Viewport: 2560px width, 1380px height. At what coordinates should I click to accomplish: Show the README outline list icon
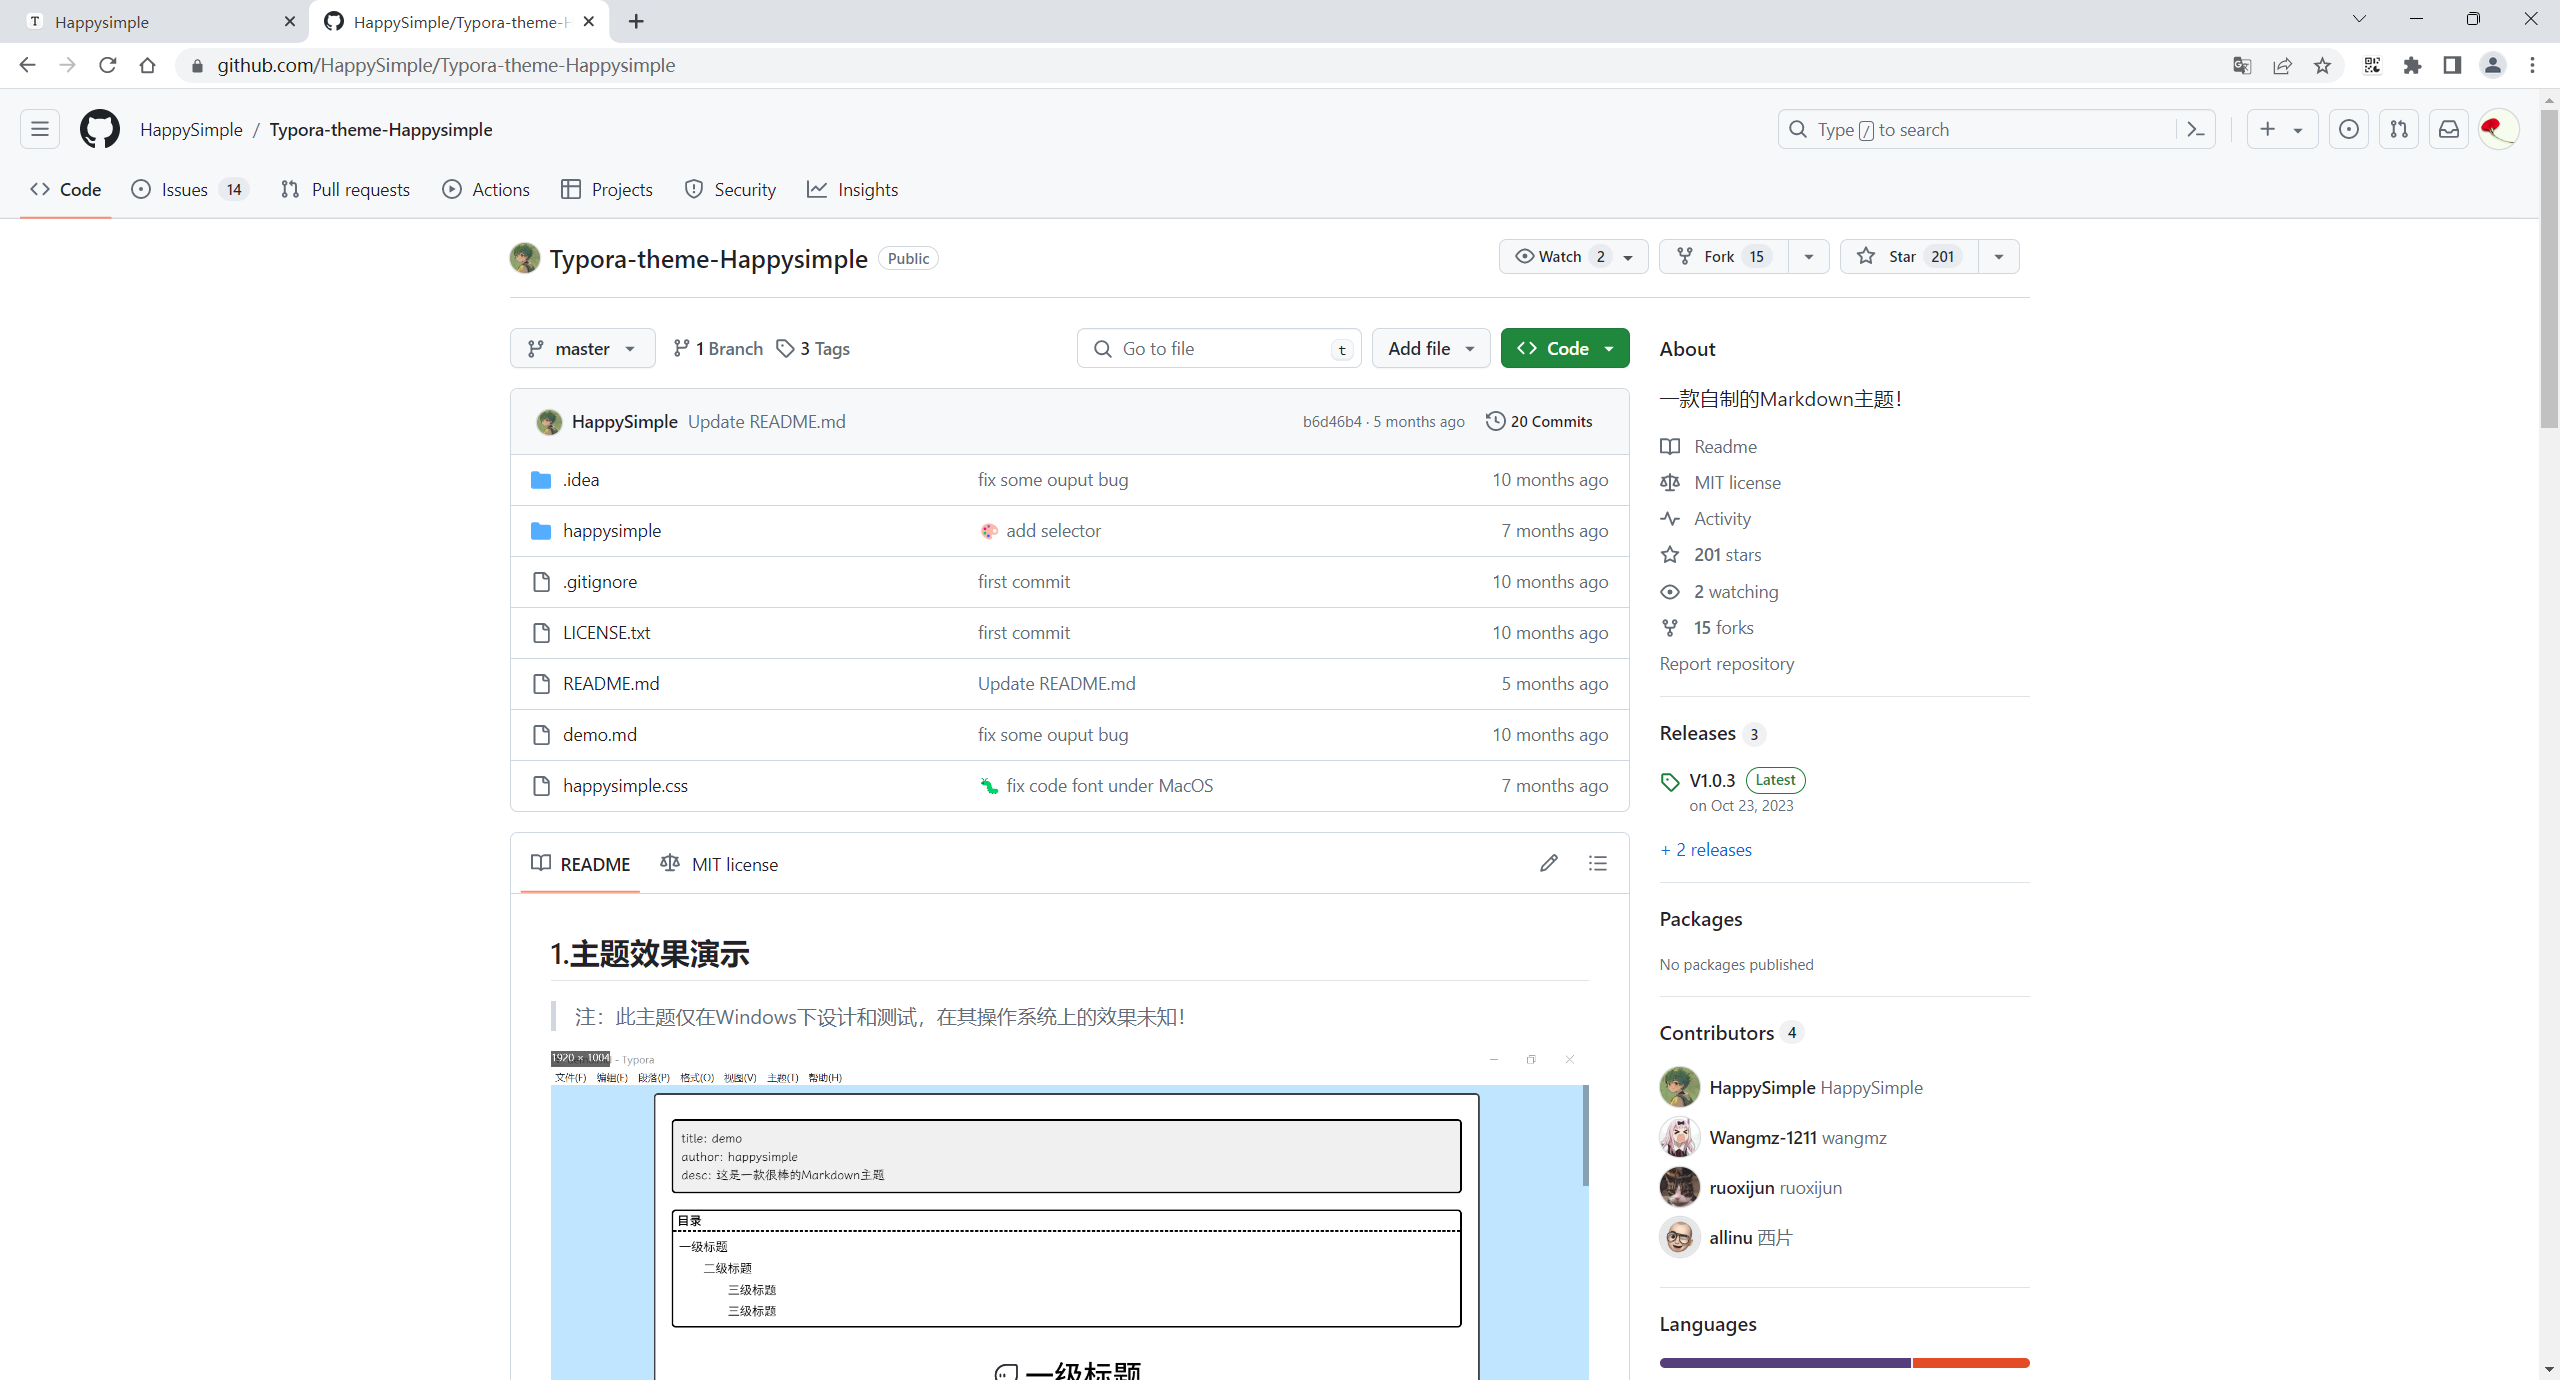(x=1598, y=863)
